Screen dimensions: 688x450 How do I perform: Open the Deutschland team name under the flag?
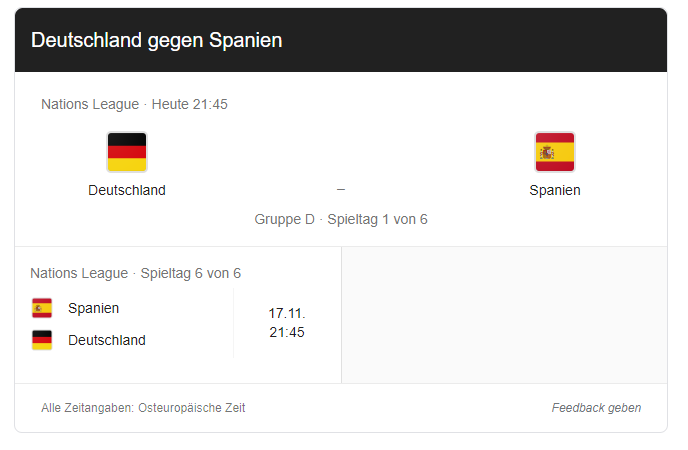[x=127, y=190]
